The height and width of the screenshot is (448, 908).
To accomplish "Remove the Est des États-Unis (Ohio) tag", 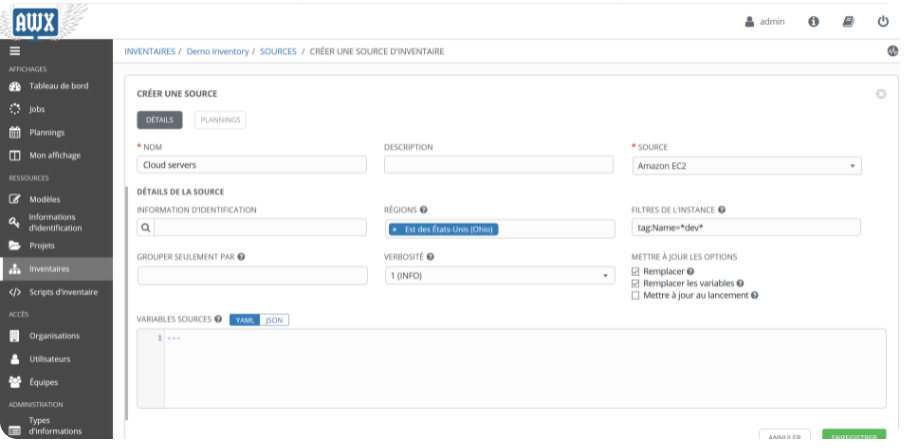I will pyautogui.click(x=394, y=230).
